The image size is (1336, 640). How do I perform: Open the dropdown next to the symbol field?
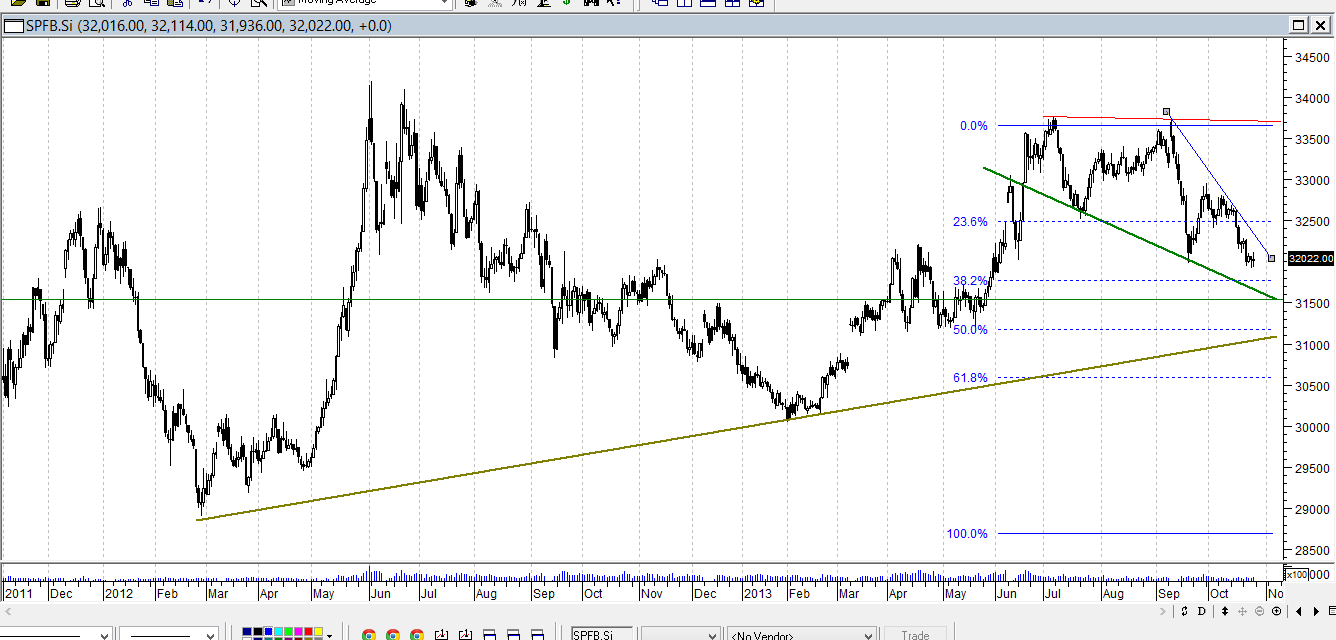[680, 635]
